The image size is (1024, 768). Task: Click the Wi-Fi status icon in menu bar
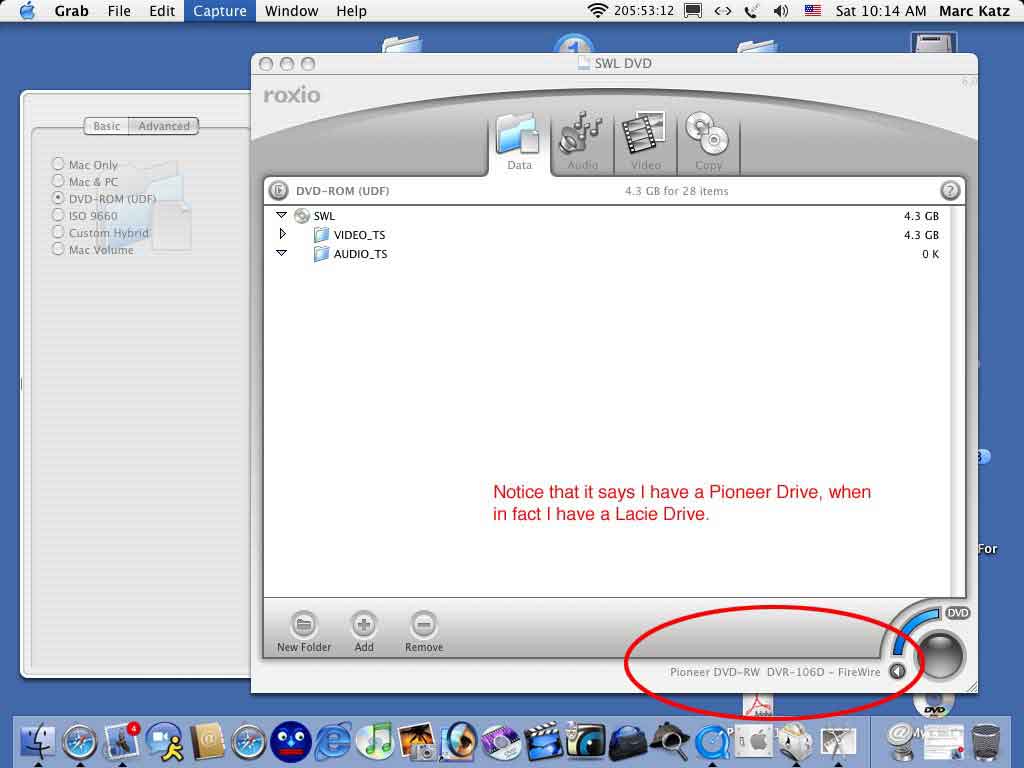coord(597,10)
